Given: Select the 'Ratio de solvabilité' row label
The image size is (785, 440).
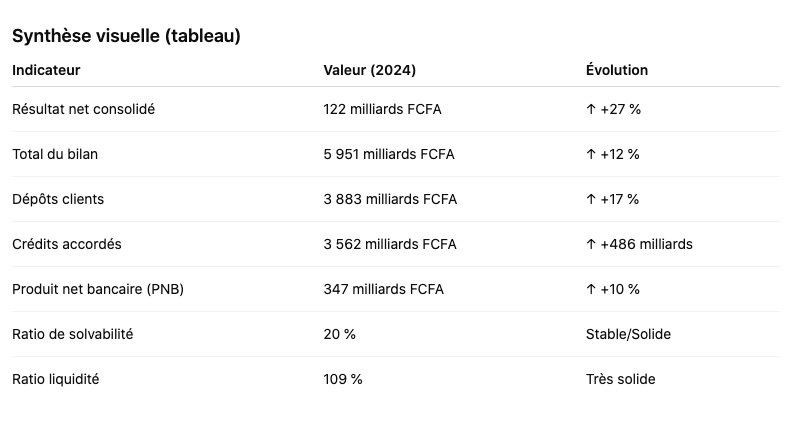Looking at the screenshot, I should point(72,334).
